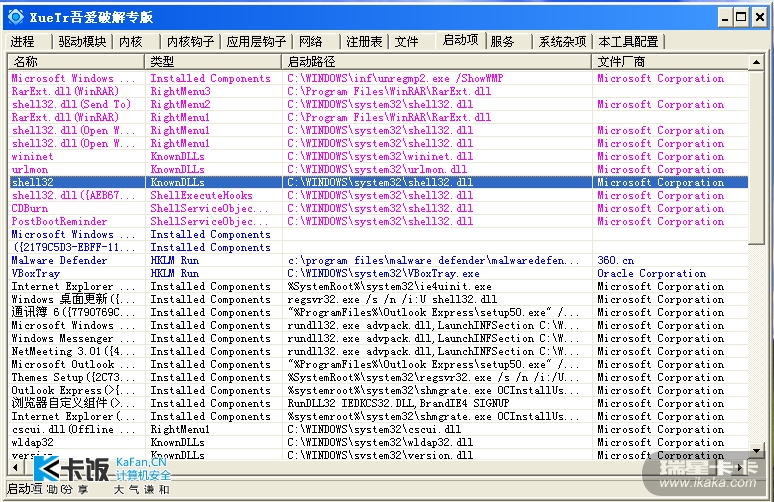Select the Malware Defender startup entry
This screenshot has height=502, width=774.
coord(378,260)
